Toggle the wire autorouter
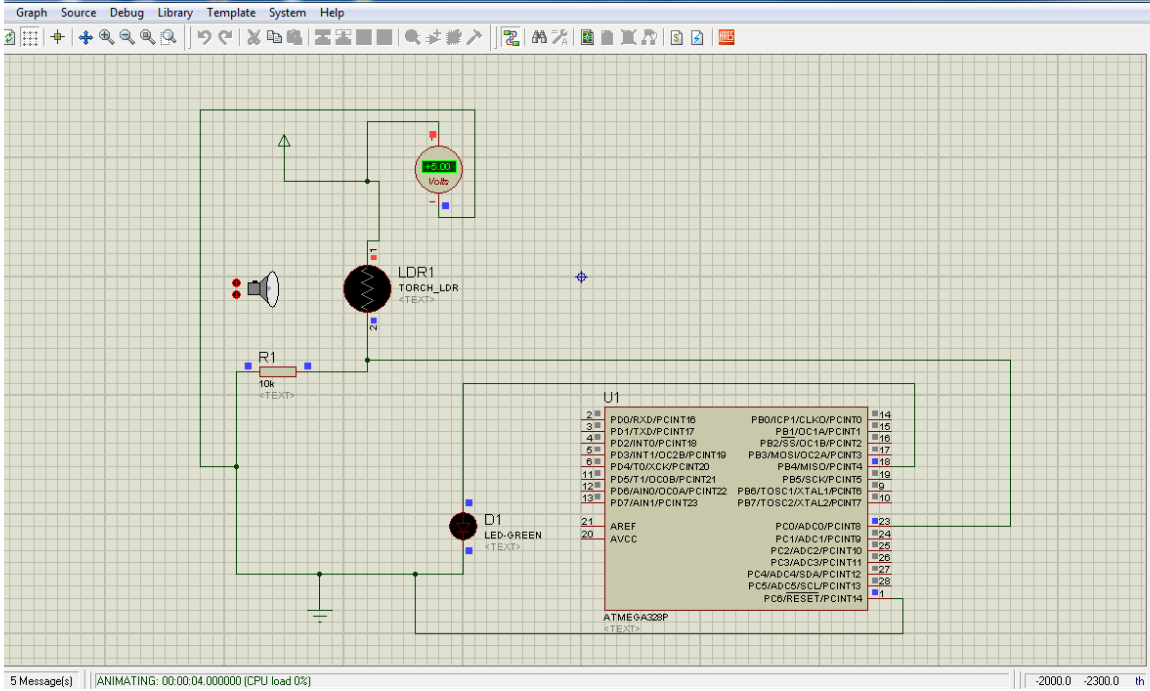 click(x=510, y=37)
